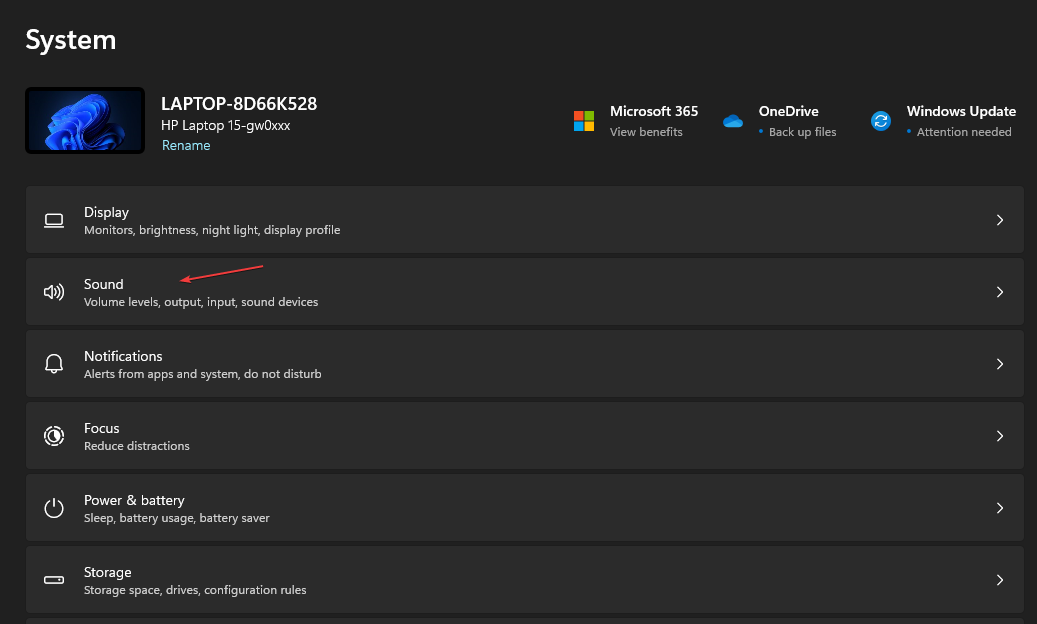Screen dimensions: 1037x624
Task: Expand Notifications row using right chevron
Action: click(999, 364)
